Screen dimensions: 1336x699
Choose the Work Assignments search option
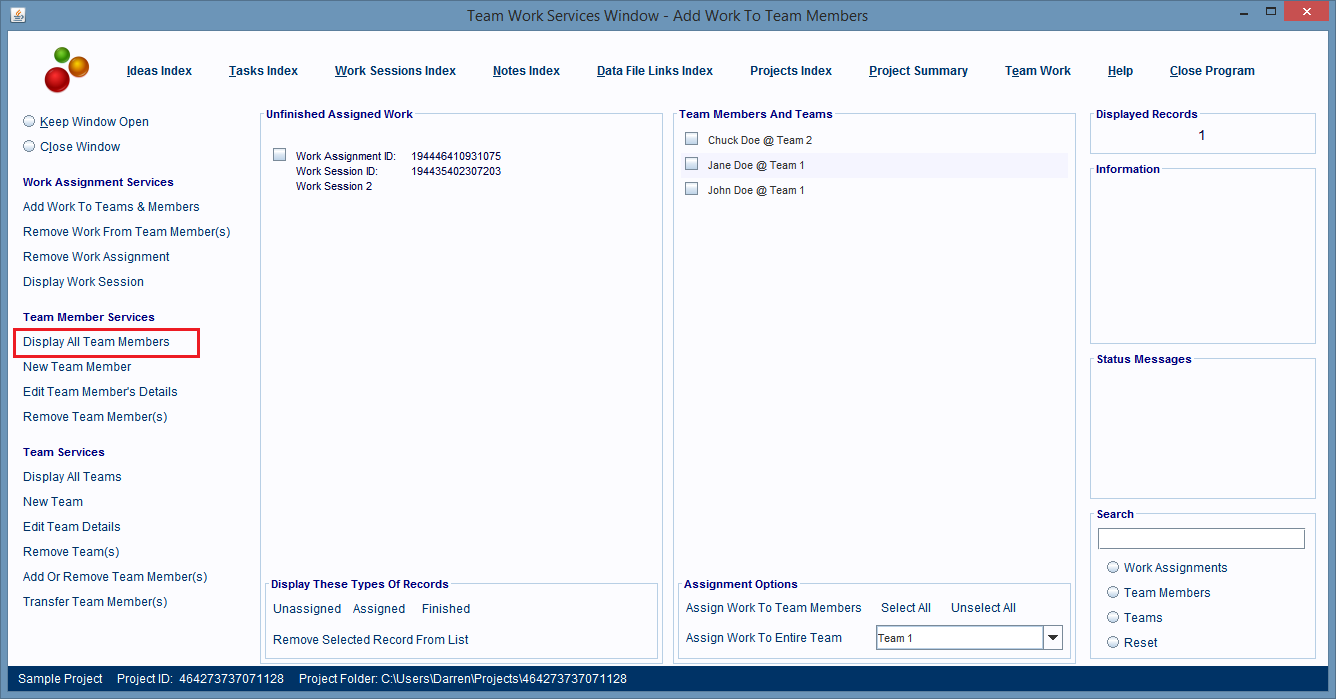1113,567
